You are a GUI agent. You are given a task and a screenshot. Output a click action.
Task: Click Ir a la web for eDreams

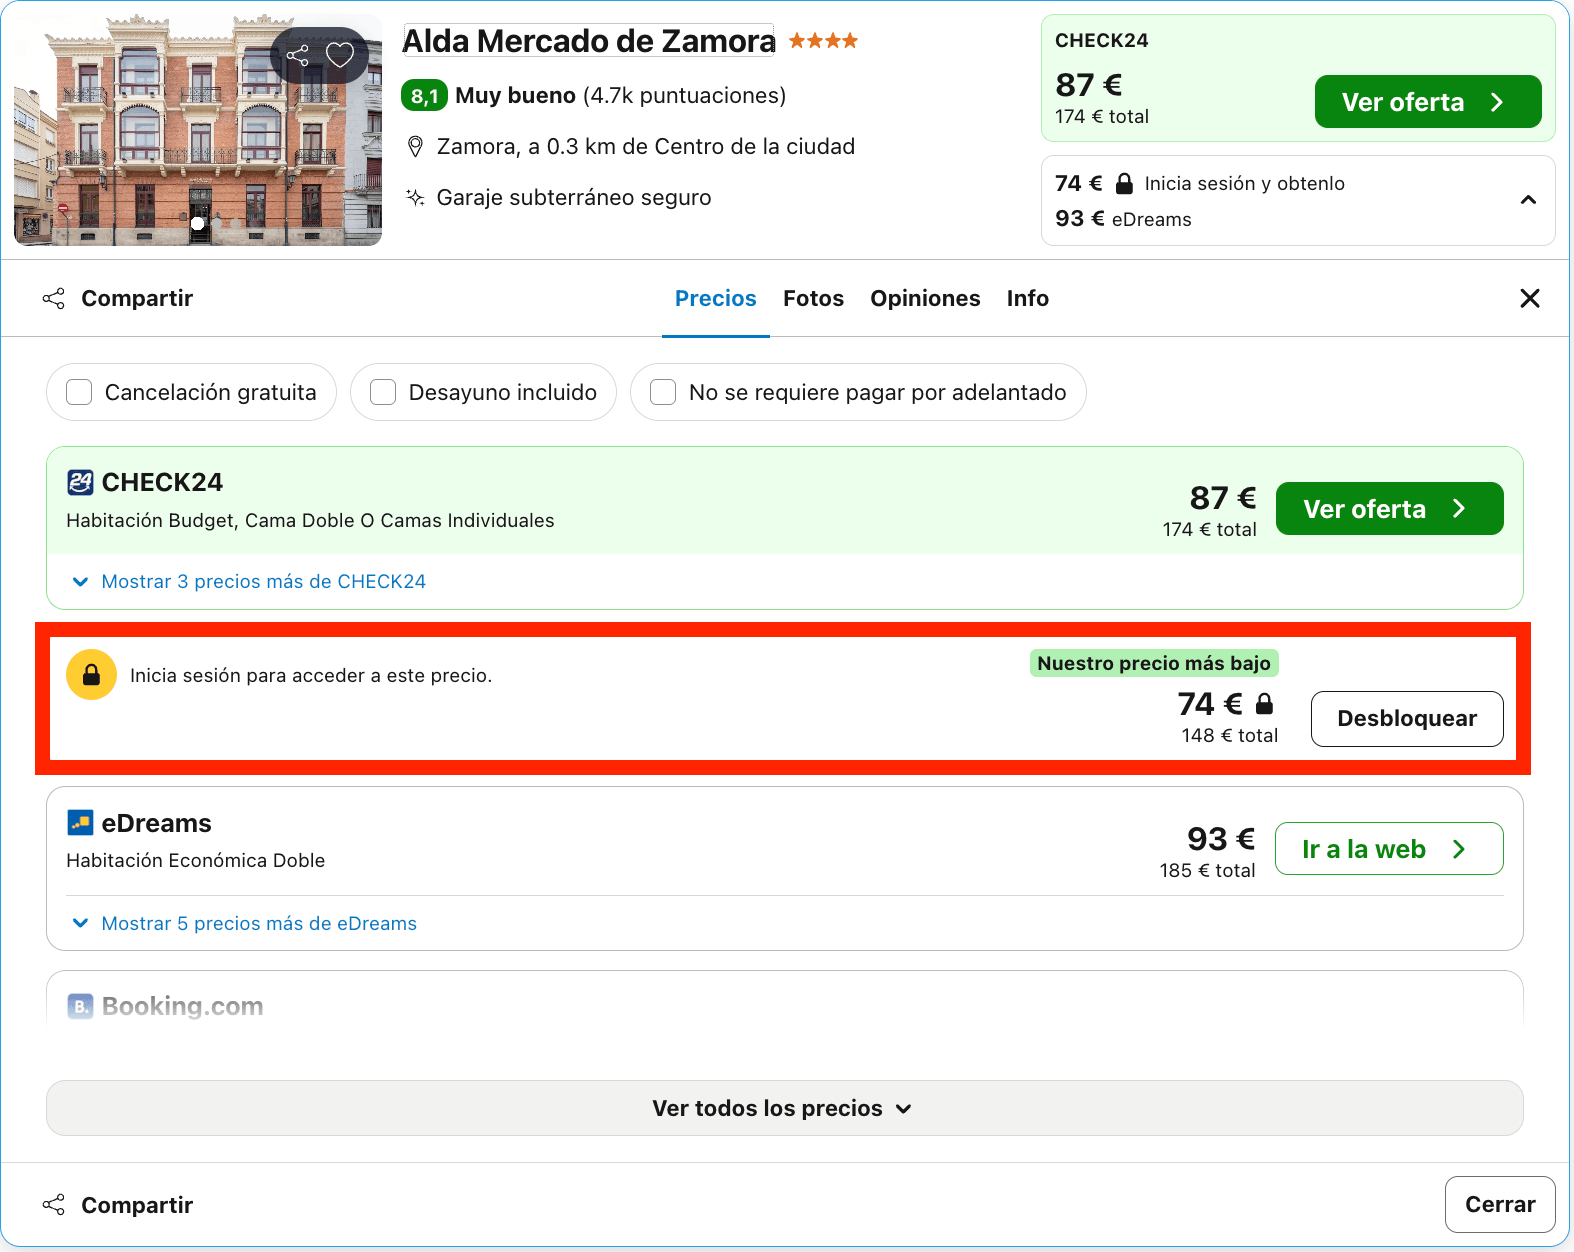tap(1389, 849)
